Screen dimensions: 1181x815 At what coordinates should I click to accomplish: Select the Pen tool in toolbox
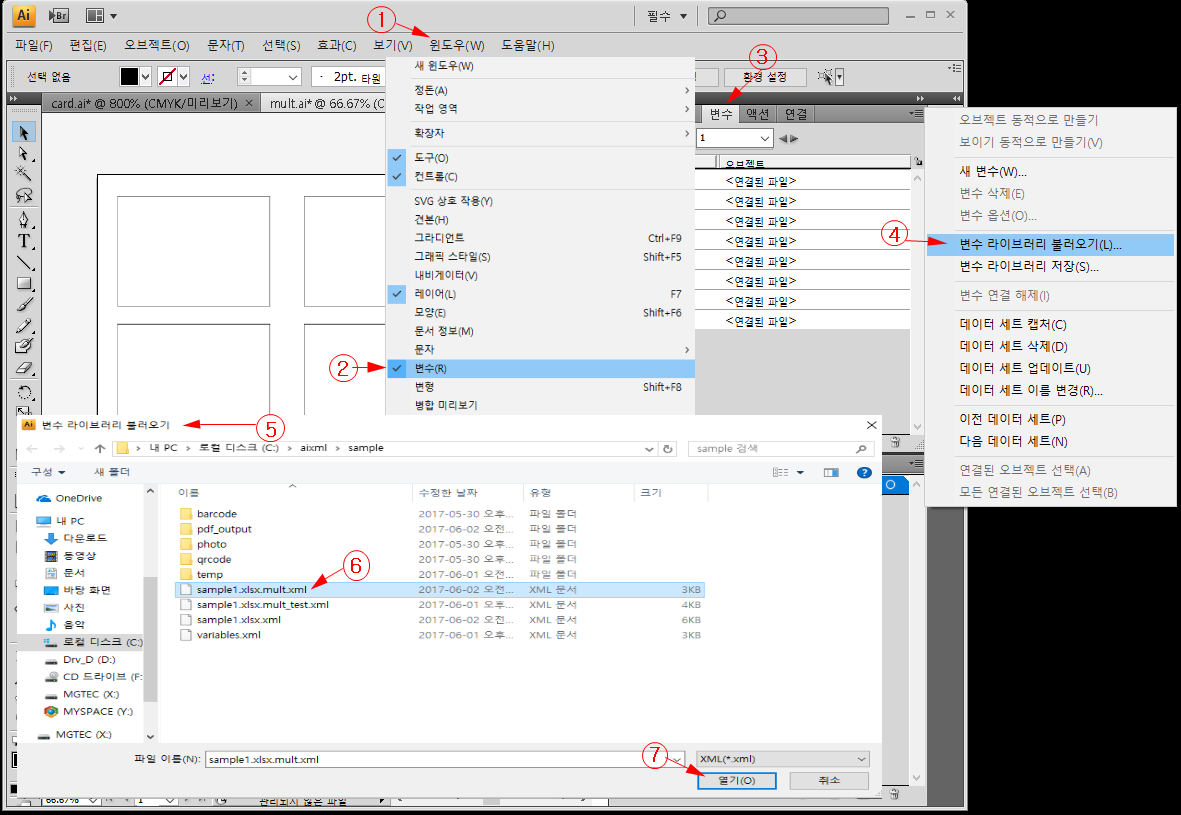[x=25, y=221]
